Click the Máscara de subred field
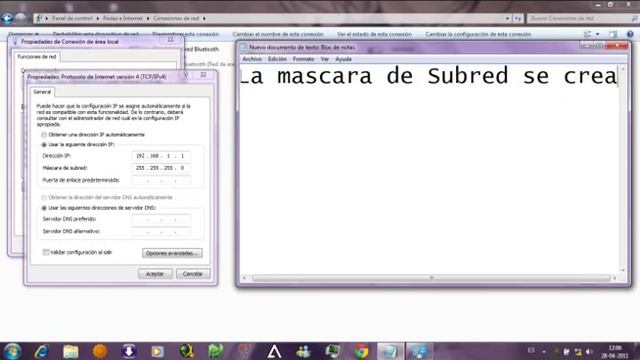This screenshot has width=640, height=360. 161,168
